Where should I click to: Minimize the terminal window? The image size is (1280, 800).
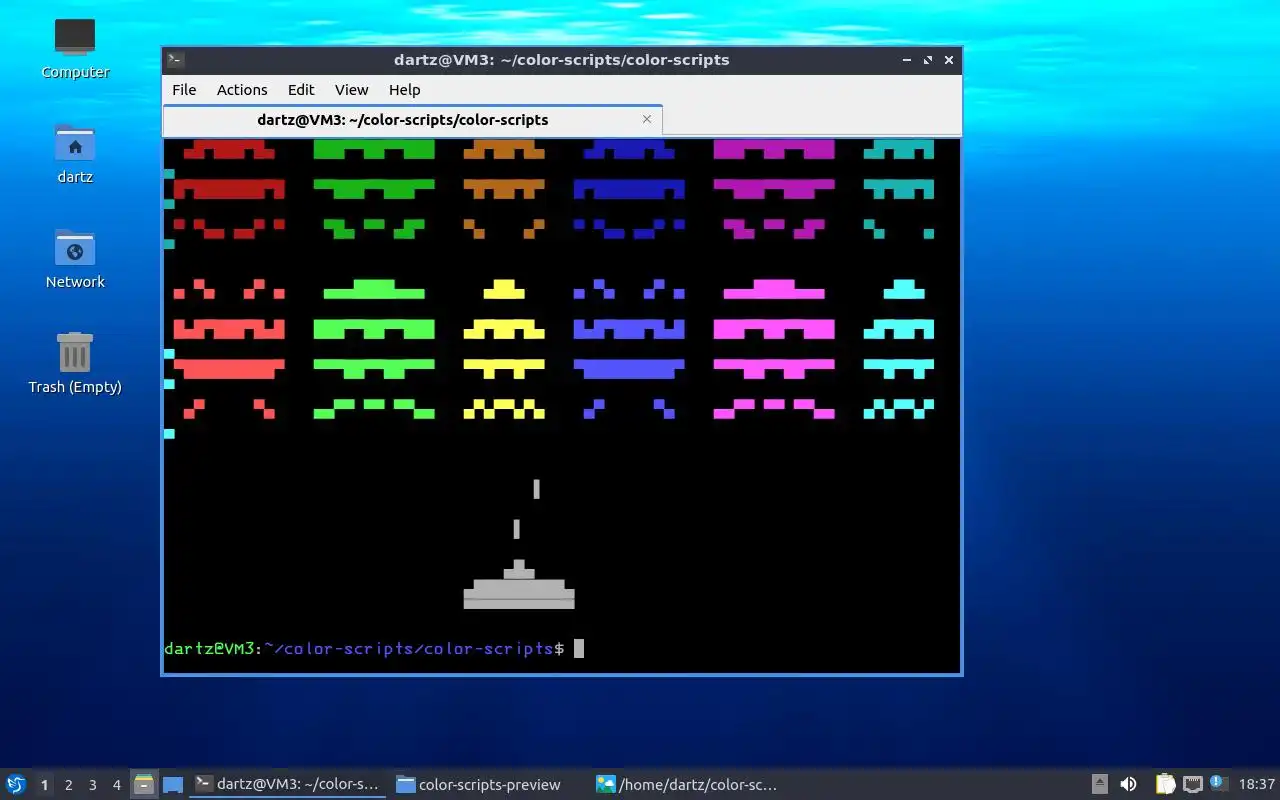907,60
